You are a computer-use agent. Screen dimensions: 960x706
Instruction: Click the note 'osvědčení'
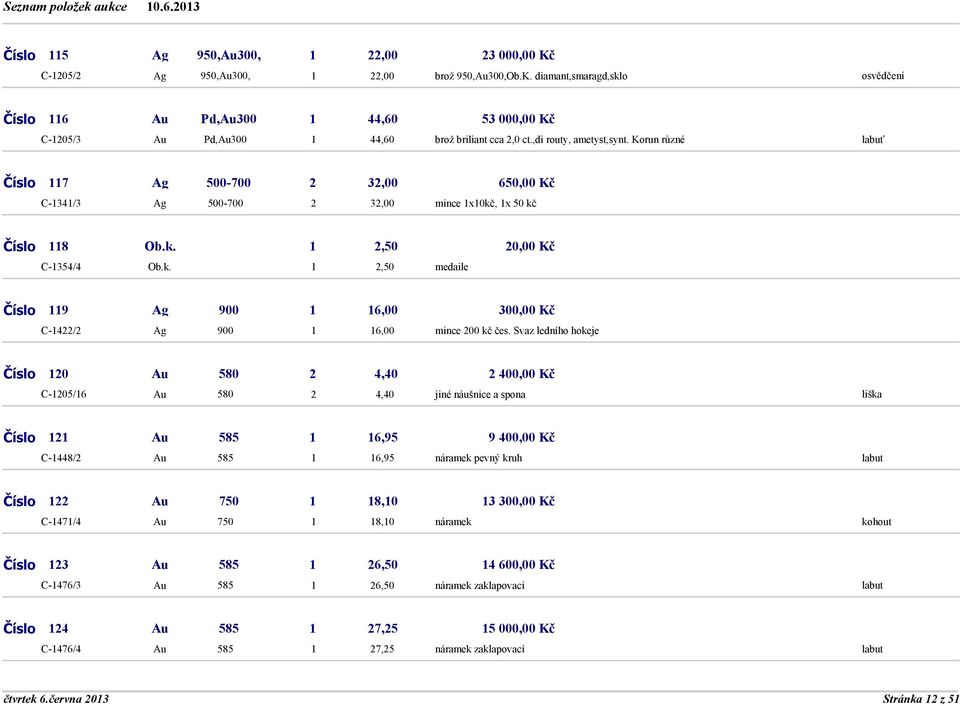click(x=883, y=76)
